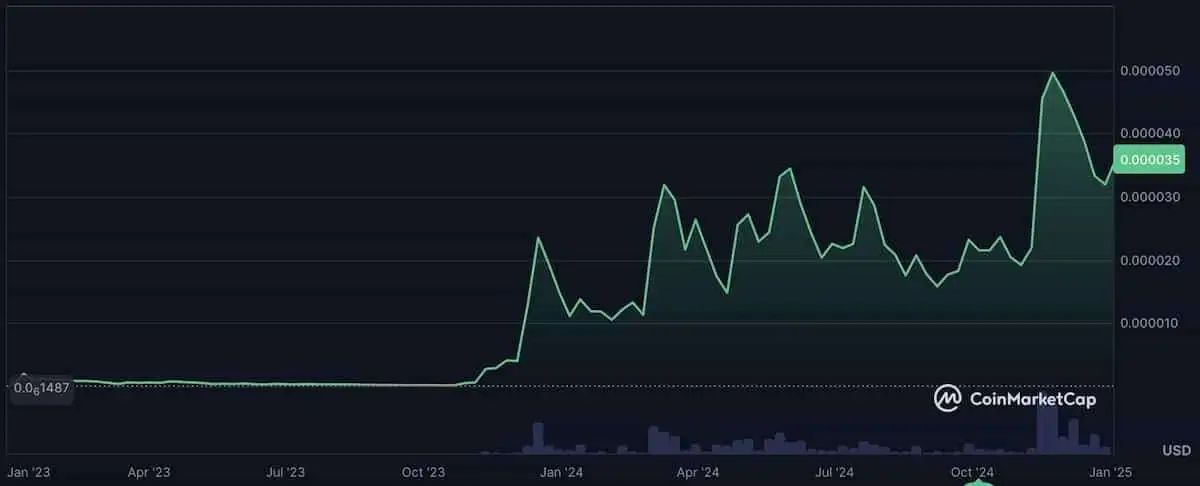Select the Apr '23 date on time axis

click(150, 471)
